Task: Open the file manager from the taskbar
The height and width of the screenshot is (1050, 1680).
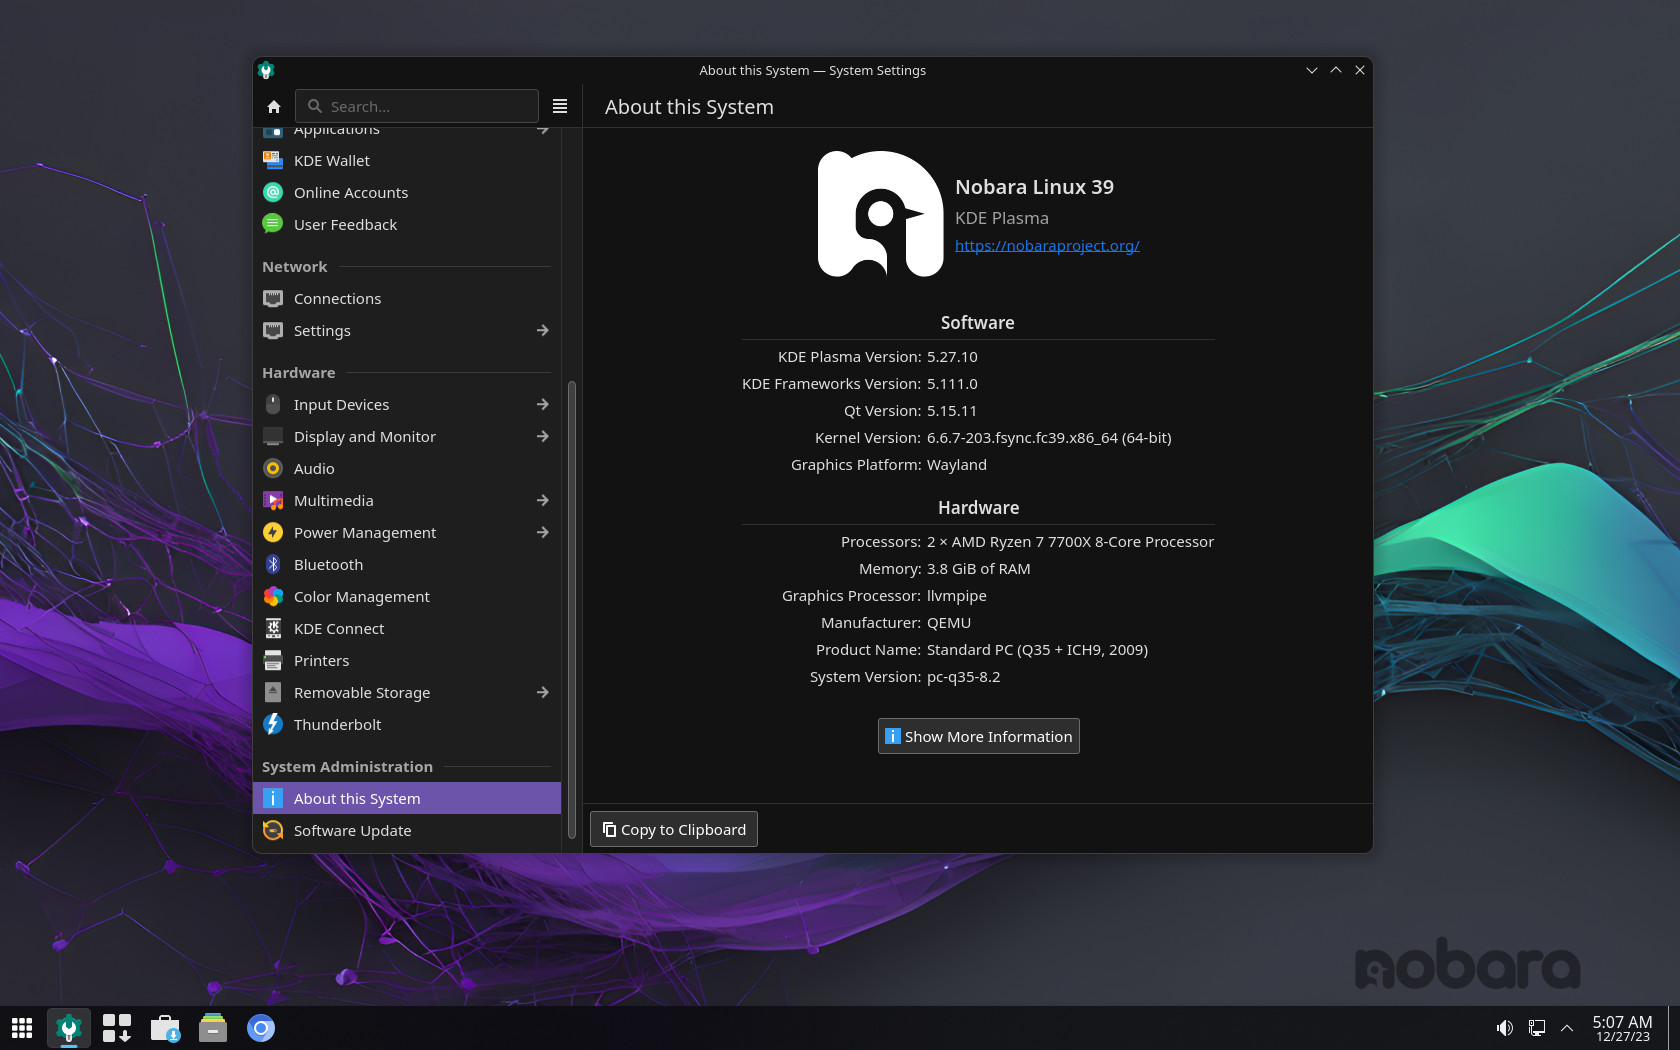Action: [x=213, y=1028]
